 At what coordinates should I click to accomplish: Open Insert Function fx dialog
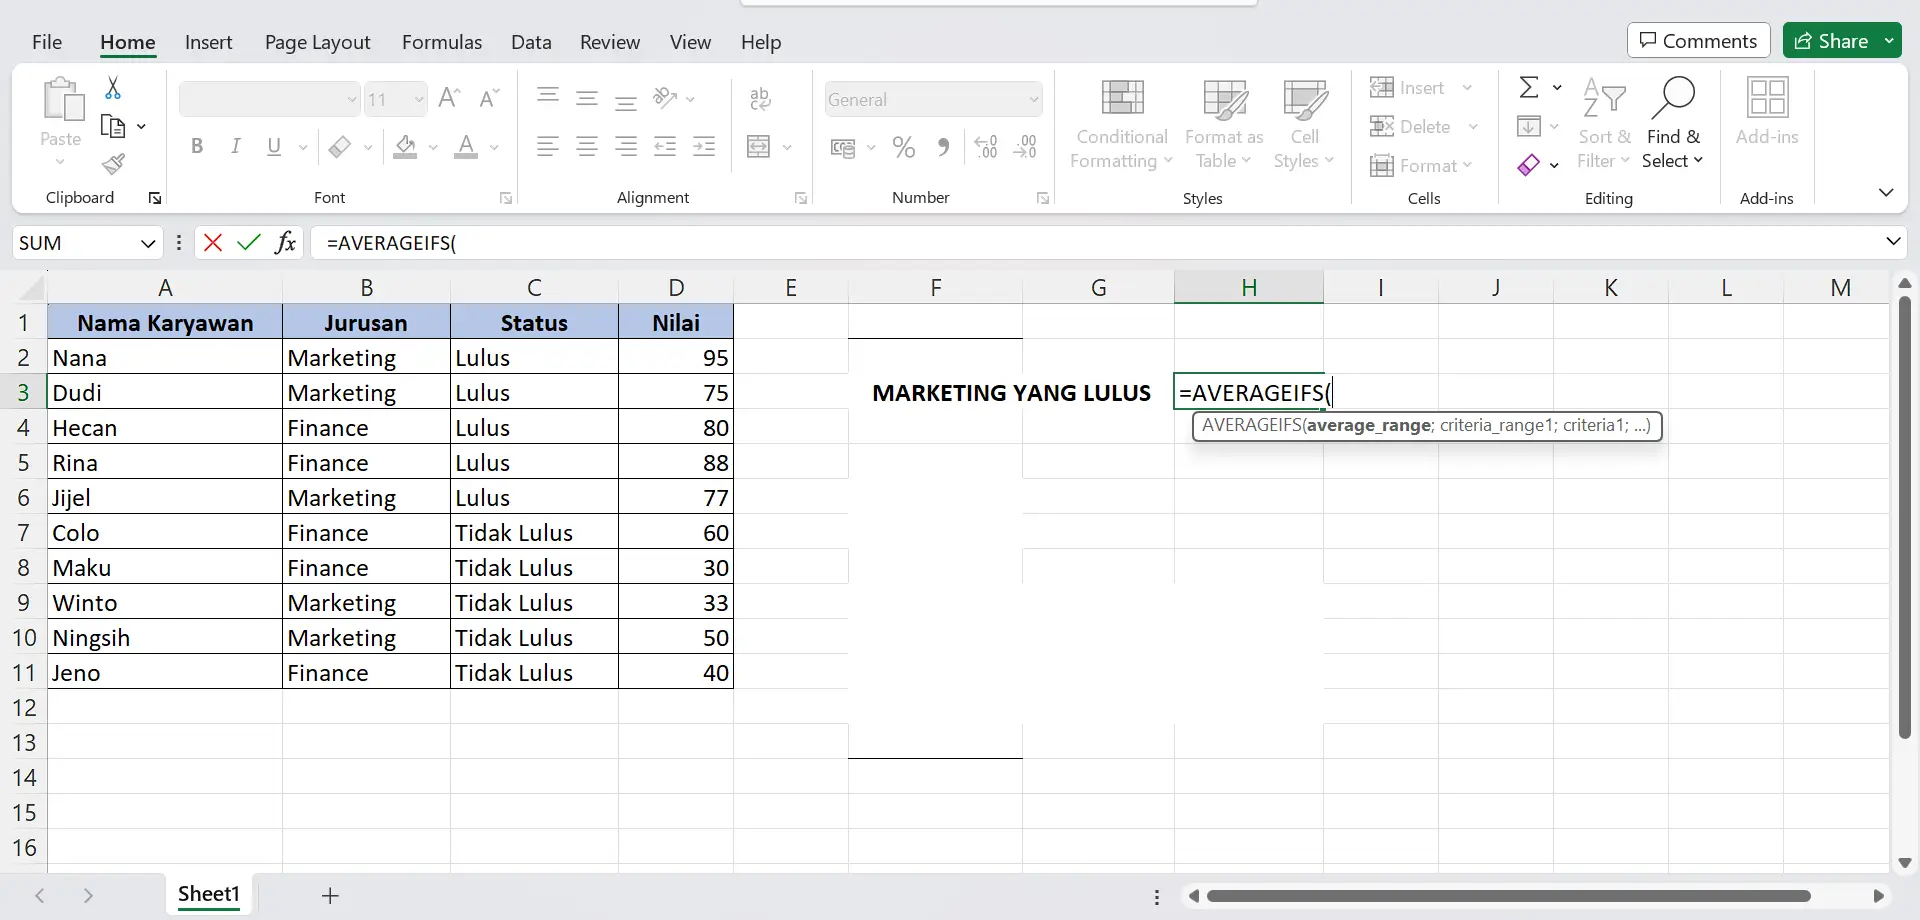click(x=286, y=242)
